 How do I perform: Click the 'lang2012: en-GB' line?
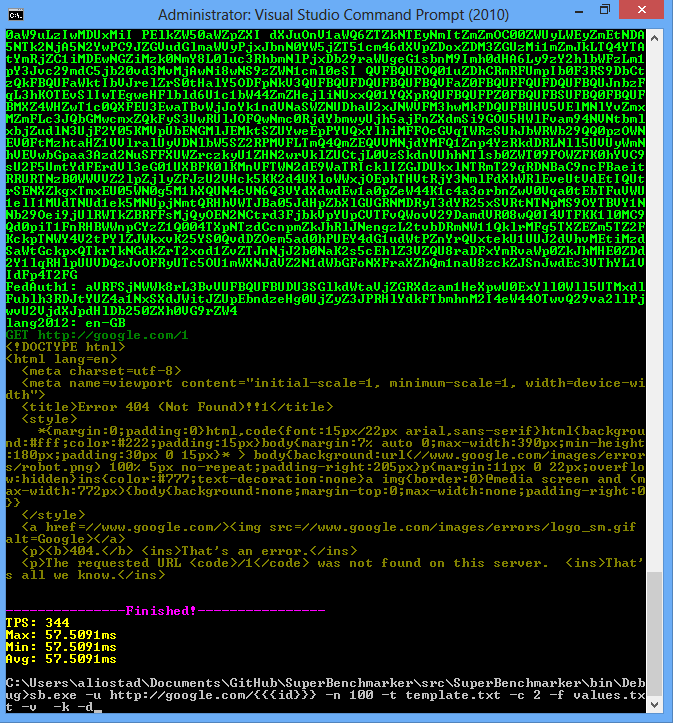(x=66, y=323)
